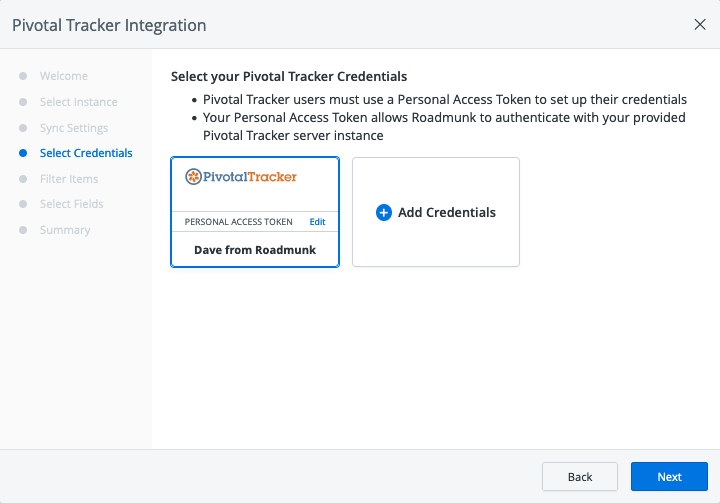Click the Add Credentials text label
This screenshot has height=503, width=720.
click(447, 213)
